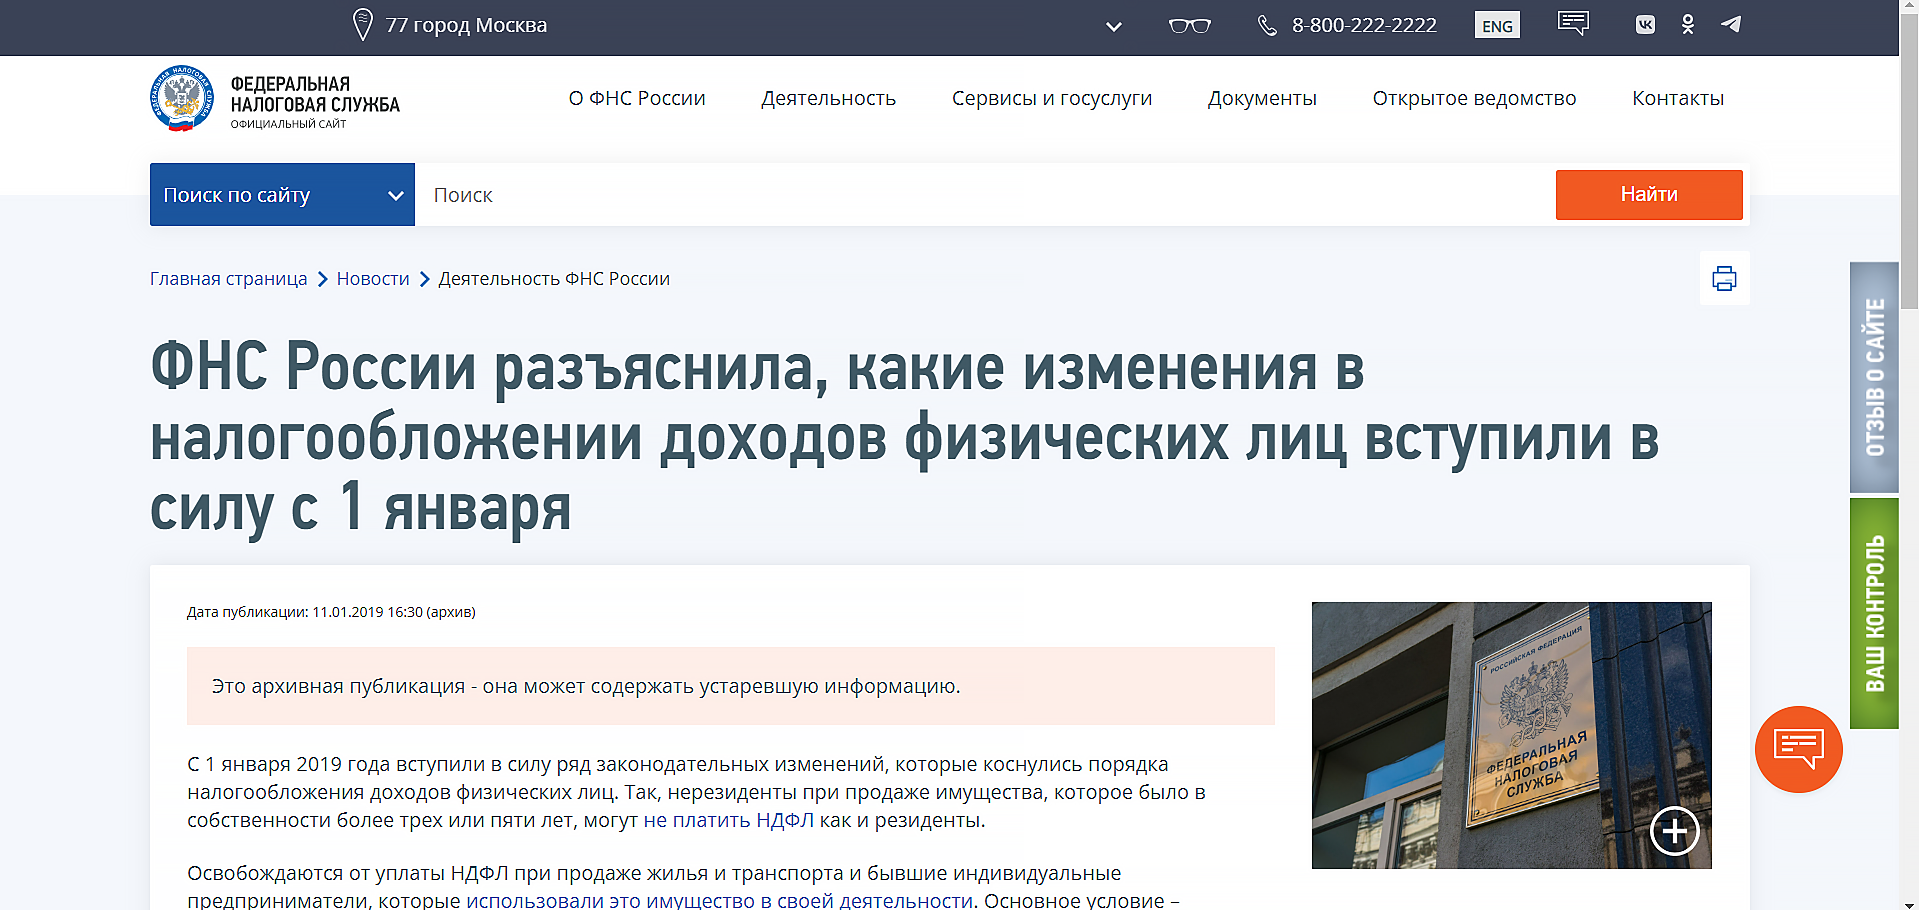Click the archive publication warning notice

click(x=730, y=686)
